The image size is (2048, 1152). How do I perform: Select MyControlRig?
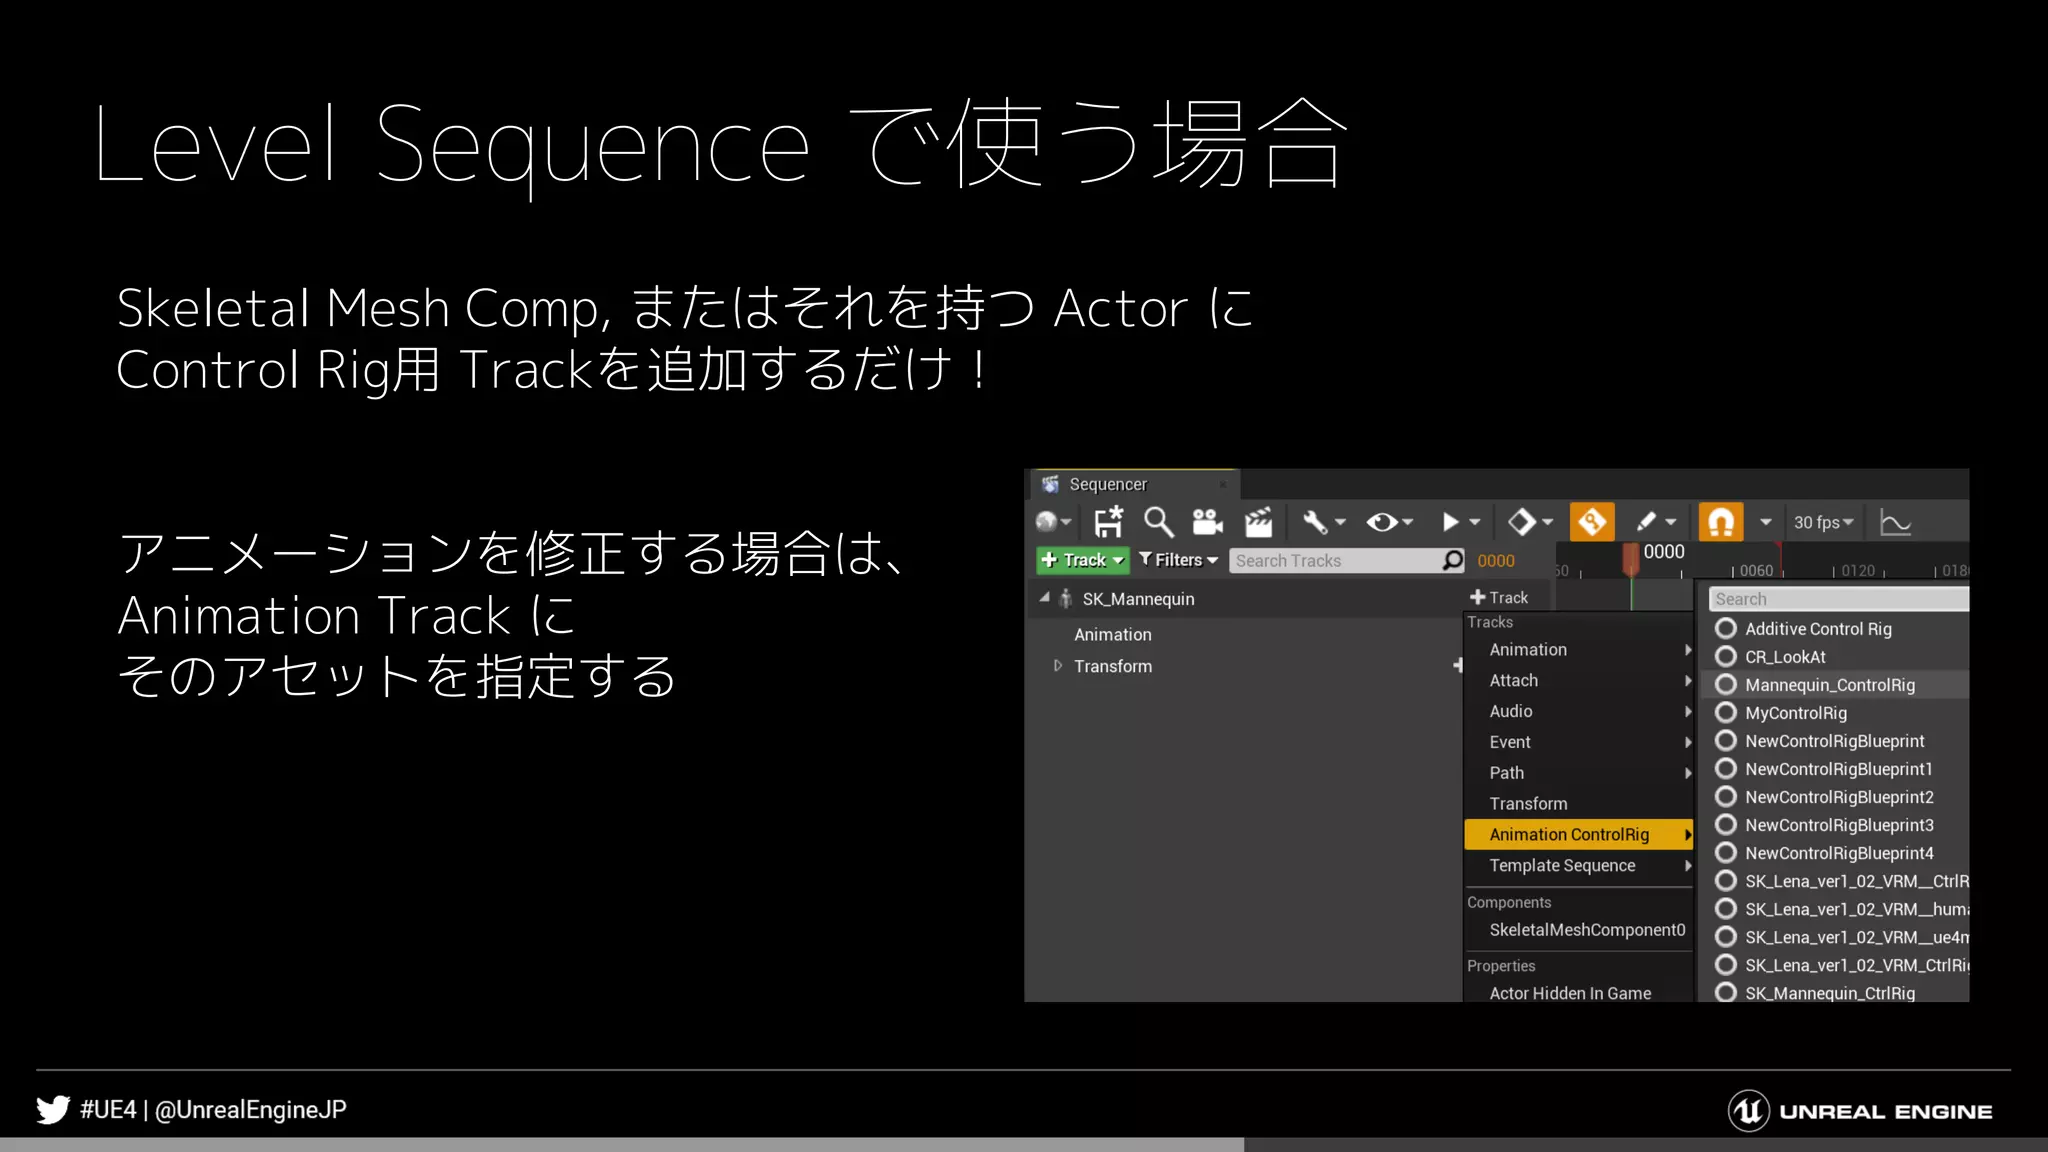[x=1835, y=713]
